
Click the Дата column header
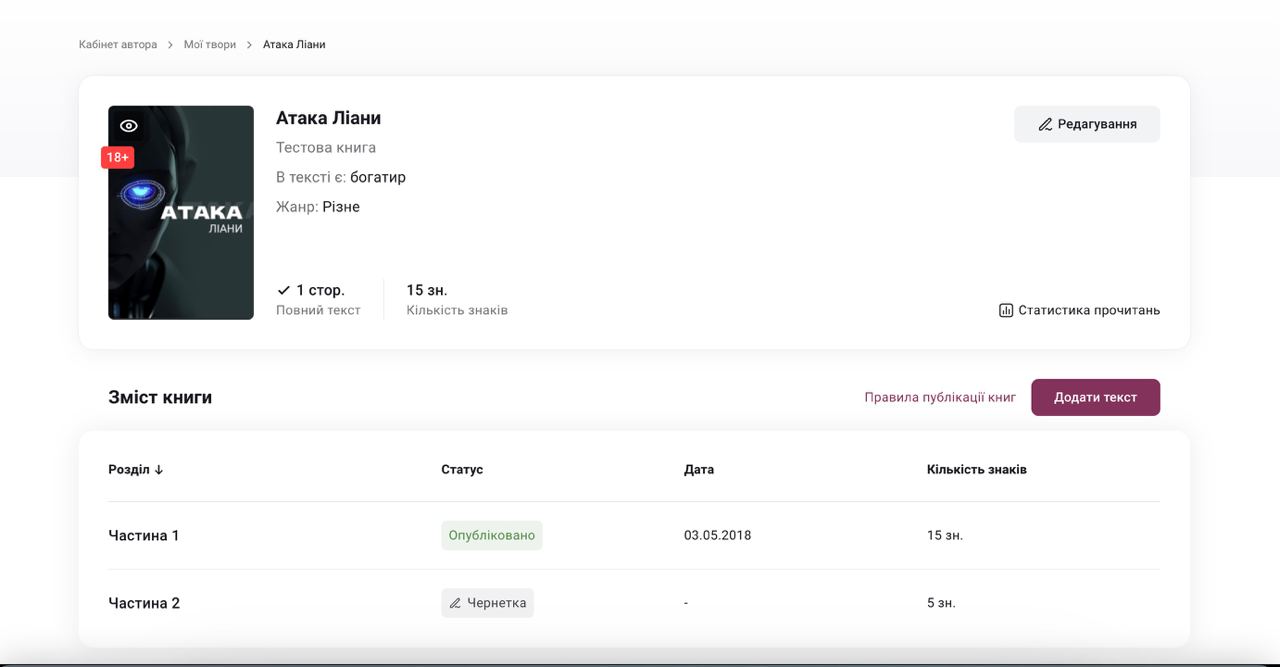699,469
